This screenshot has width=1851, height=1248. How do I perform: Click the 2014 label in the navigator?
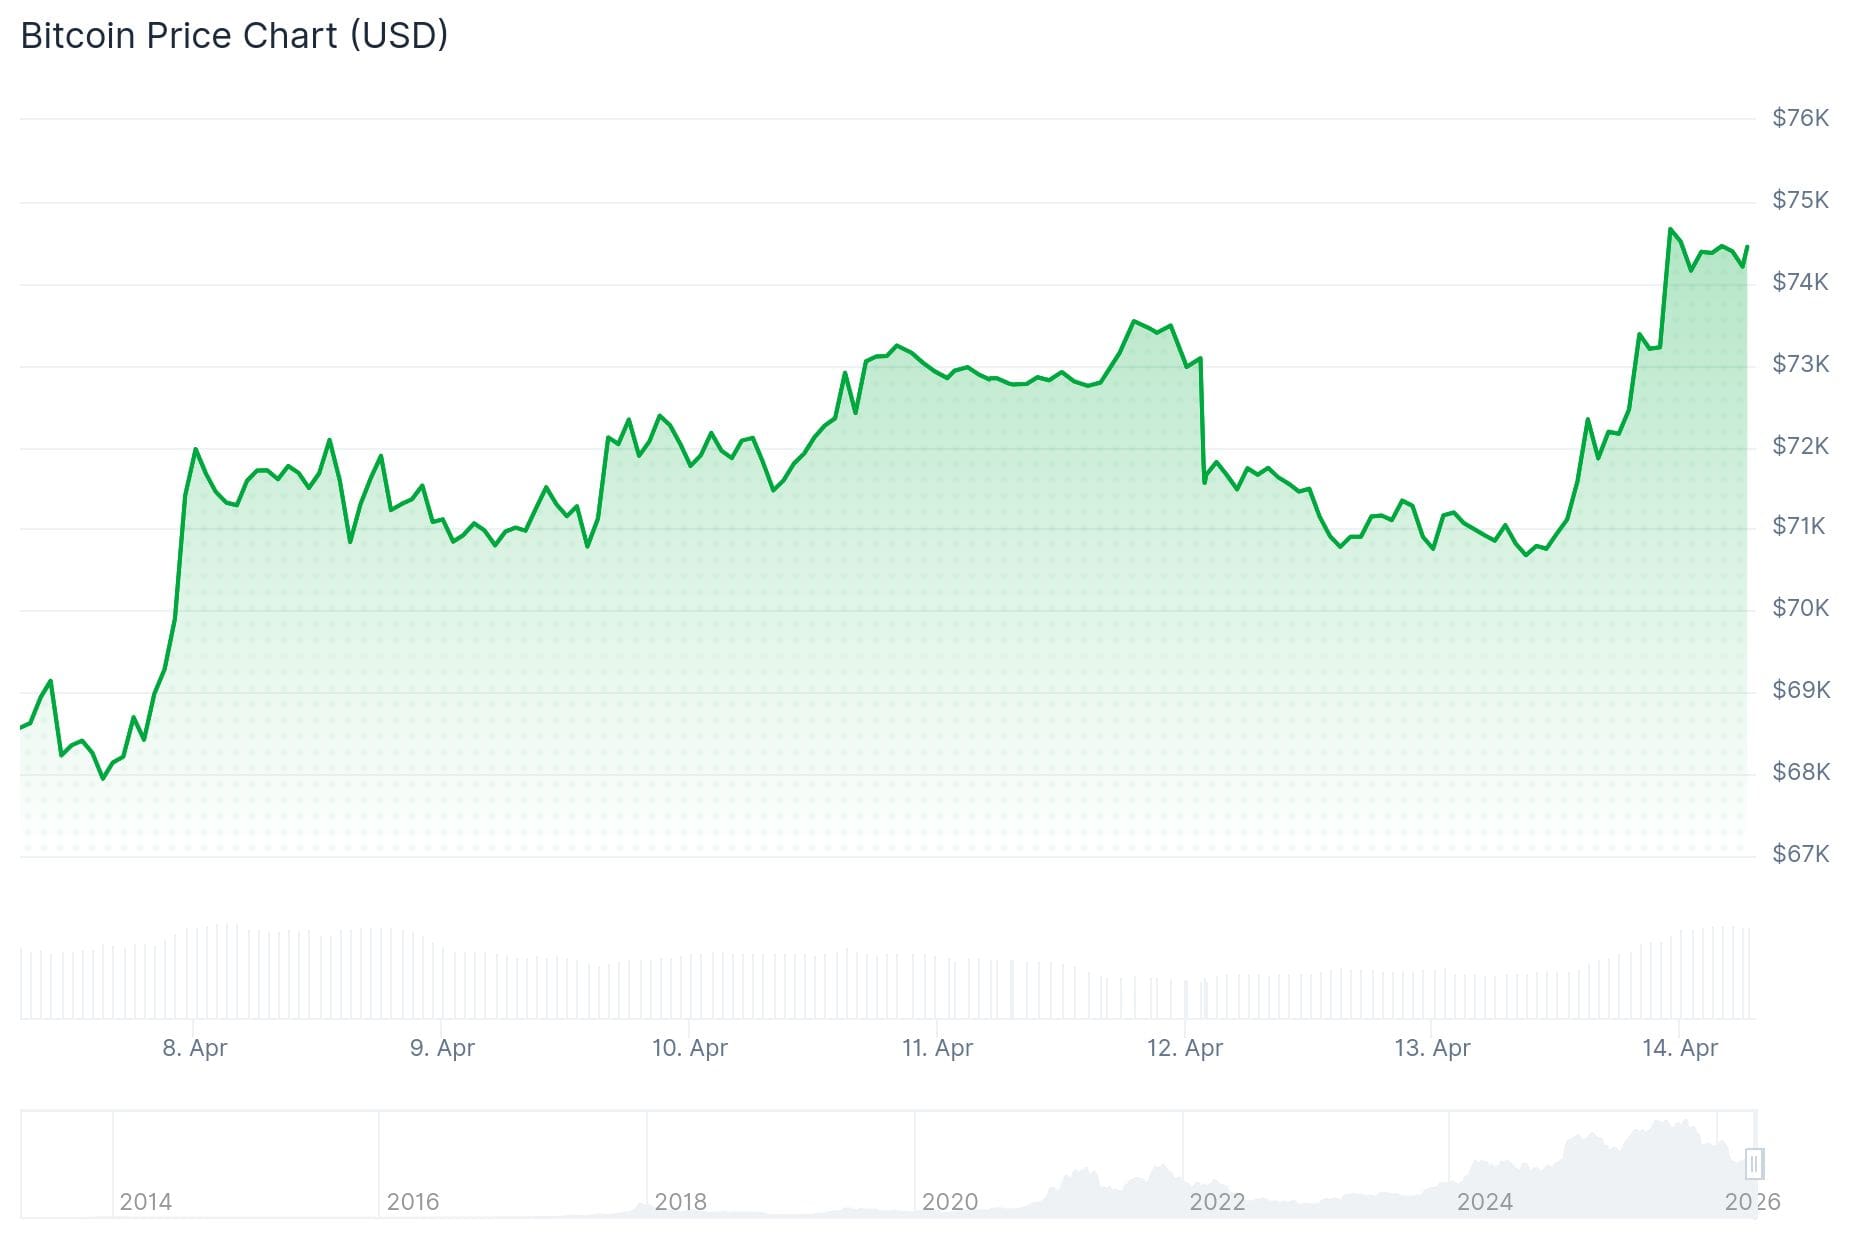tap(146, 1201)
